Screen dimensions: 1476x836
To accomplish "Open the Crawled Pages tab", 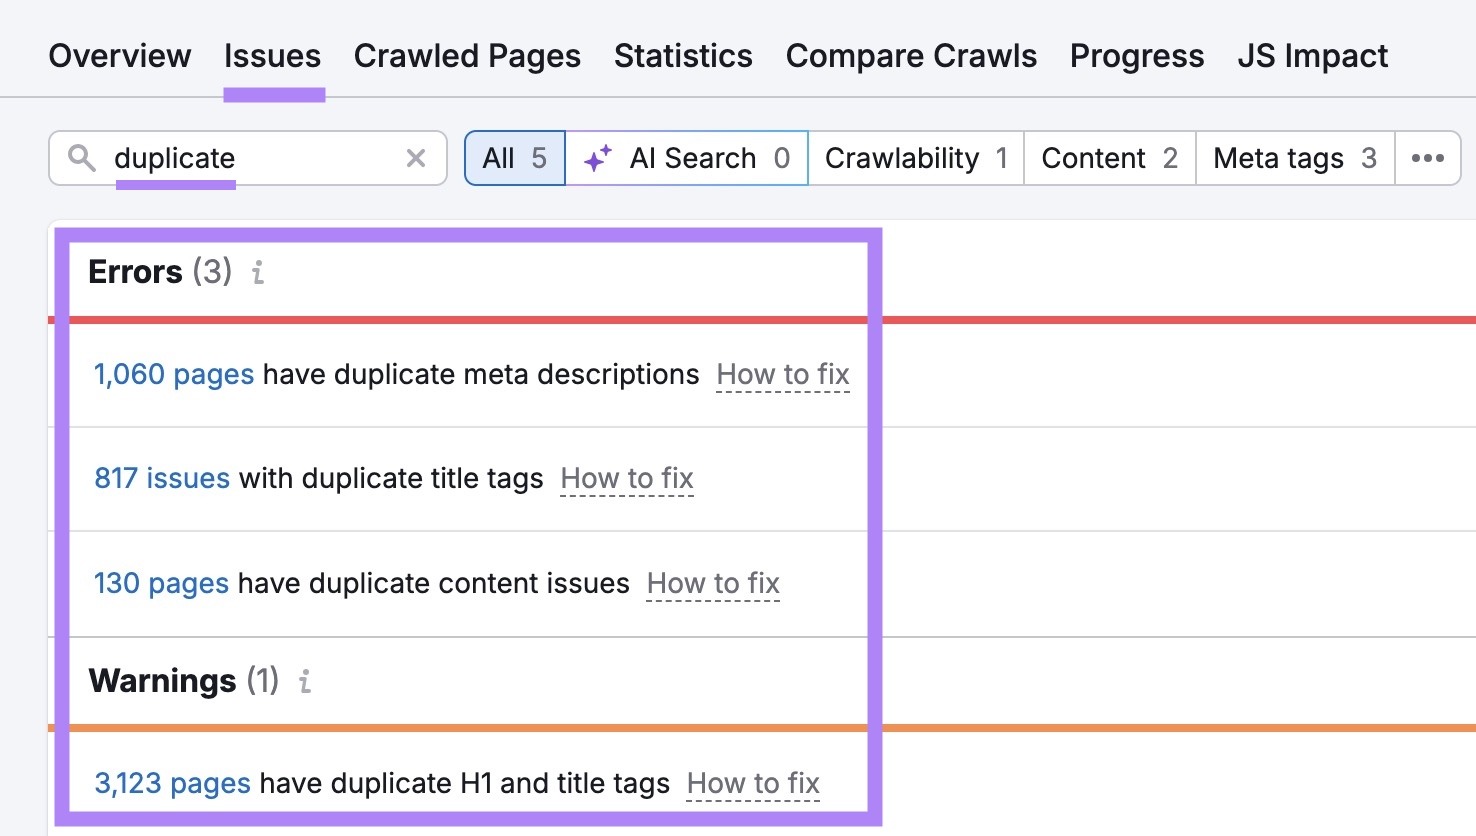I will pyautogui.click(x=466, y=56).
